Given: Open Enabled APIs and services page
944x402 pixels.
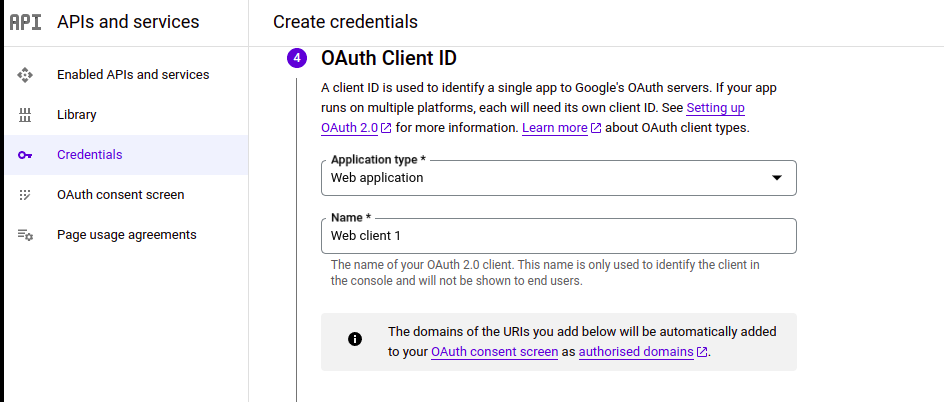Looking at the screenshot, I should coord(133,75).
